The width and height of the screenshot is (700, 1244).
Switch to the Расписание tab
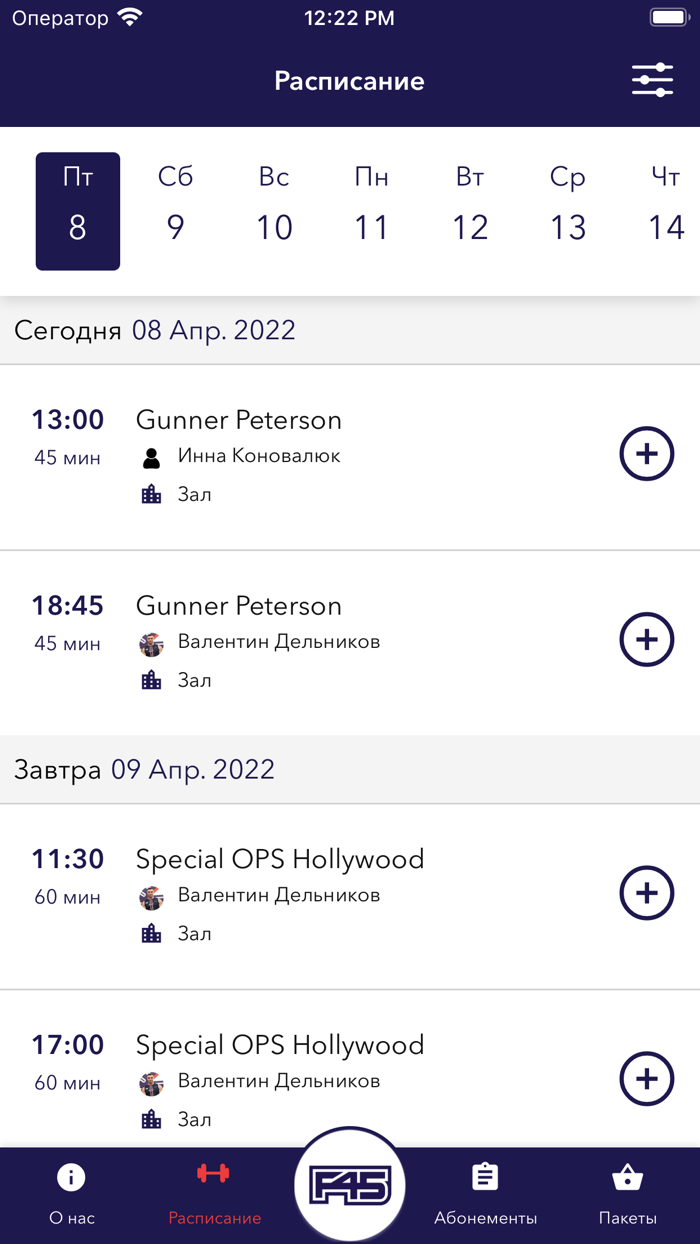(x=214, y=1194)
